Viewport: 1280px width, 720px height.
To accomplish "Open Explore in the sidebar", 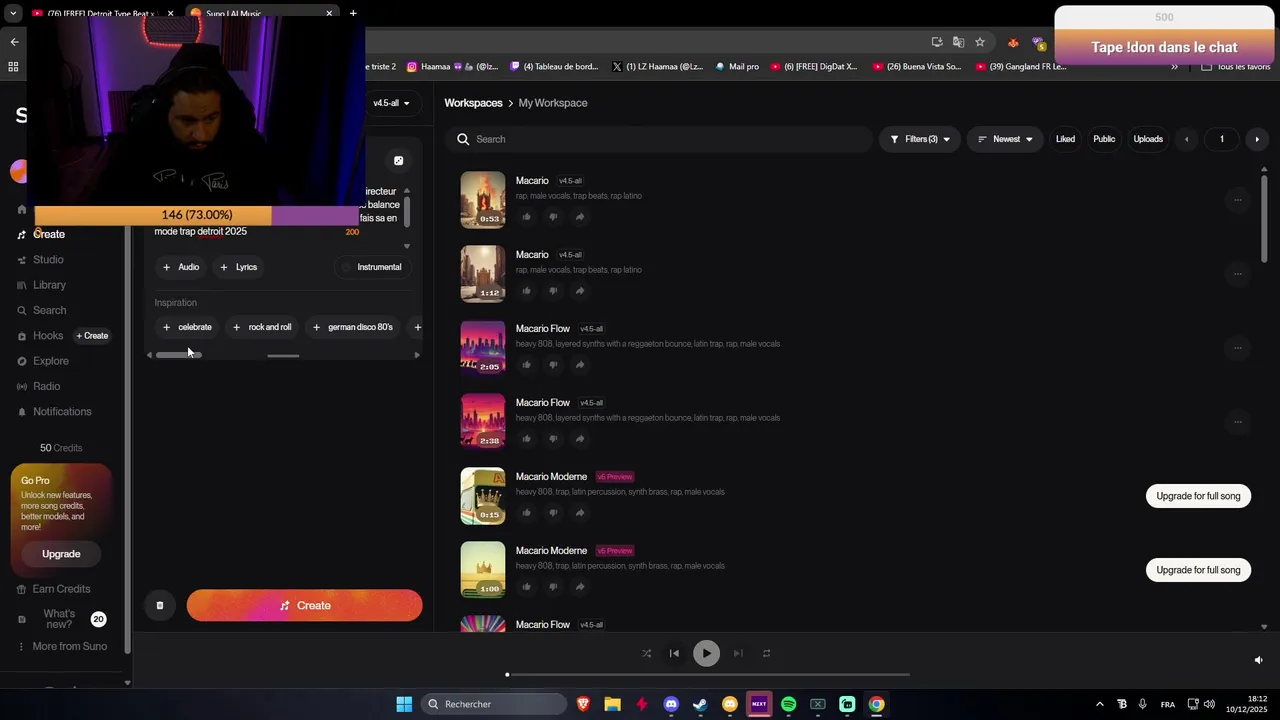I will pyautogui.click(x=50, y=361).
